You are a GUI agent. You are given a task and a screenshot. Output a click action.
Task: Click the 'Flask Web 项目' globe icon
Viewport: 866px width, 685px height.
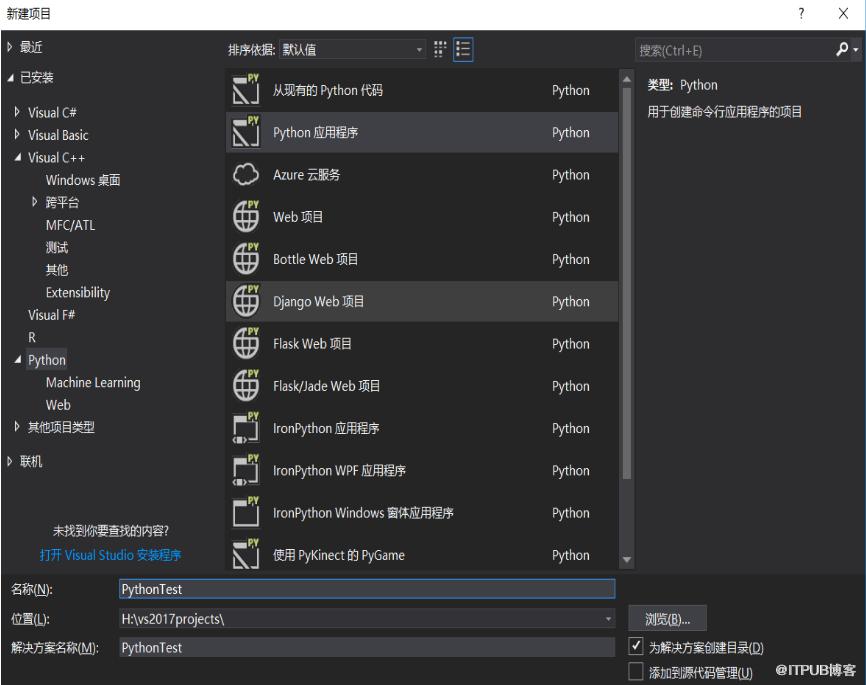[x=246, y=344]
